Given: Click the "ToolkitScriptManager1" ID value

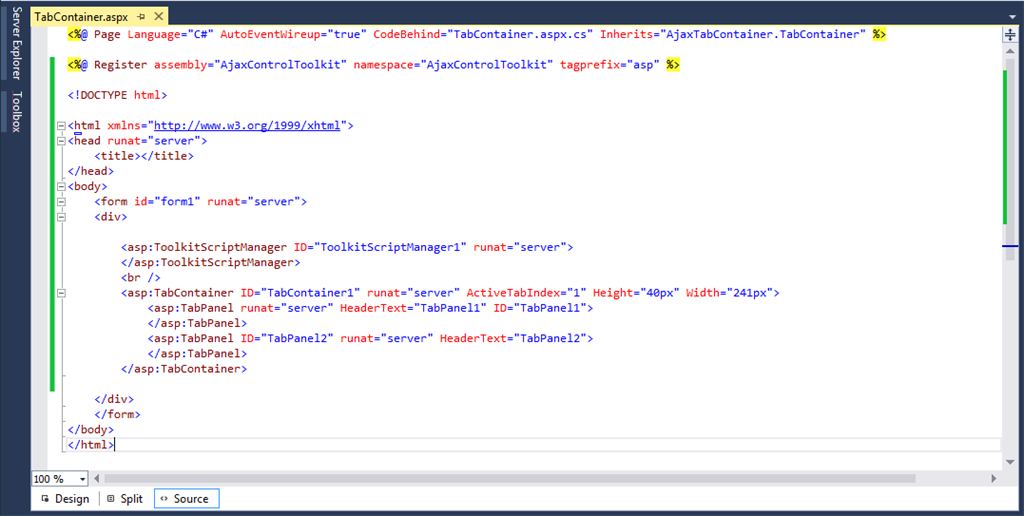Looking at the screenshot, I should [391, 248].
